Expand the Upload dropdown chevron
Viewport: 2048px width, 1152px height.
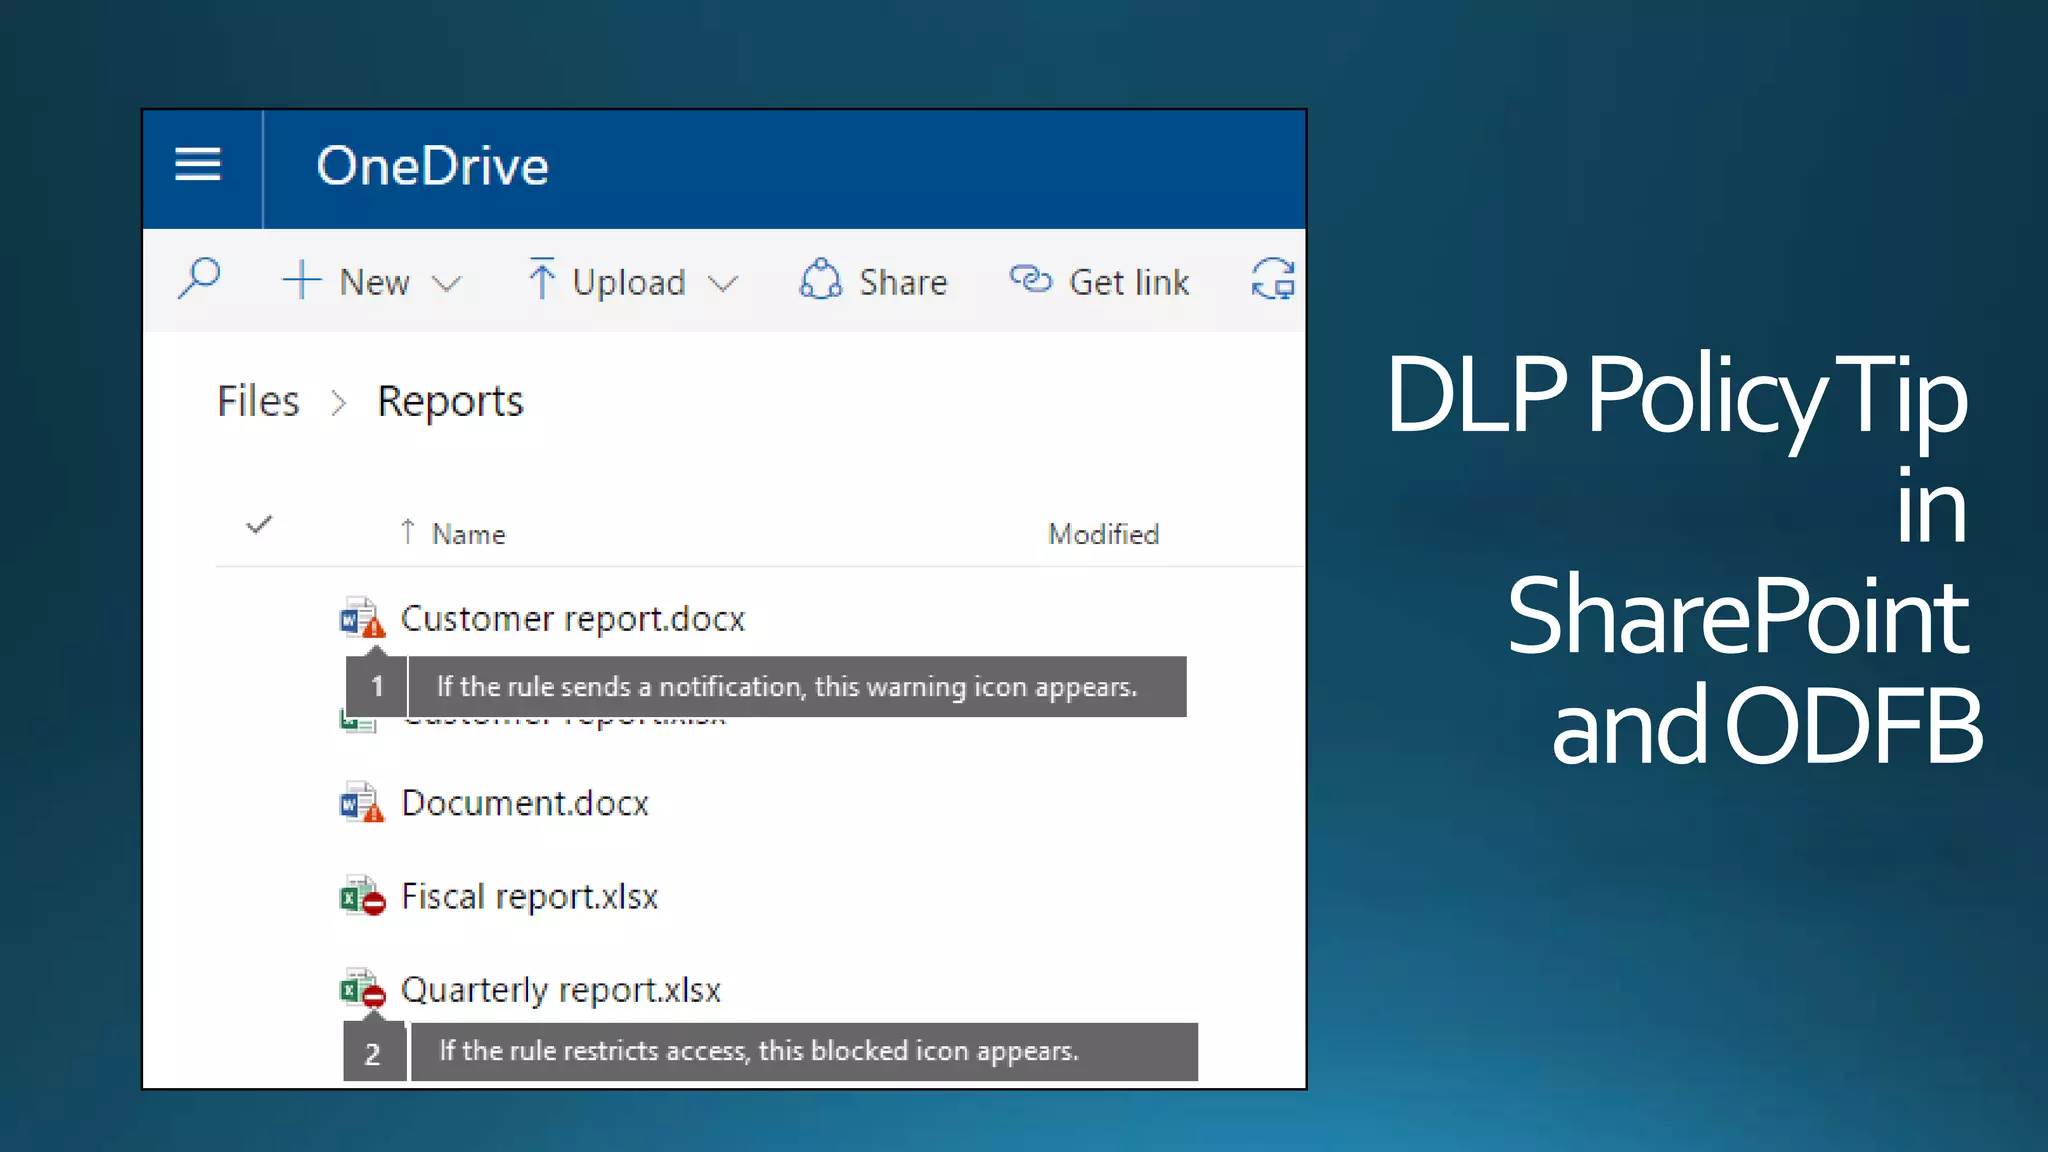[722, 285]
